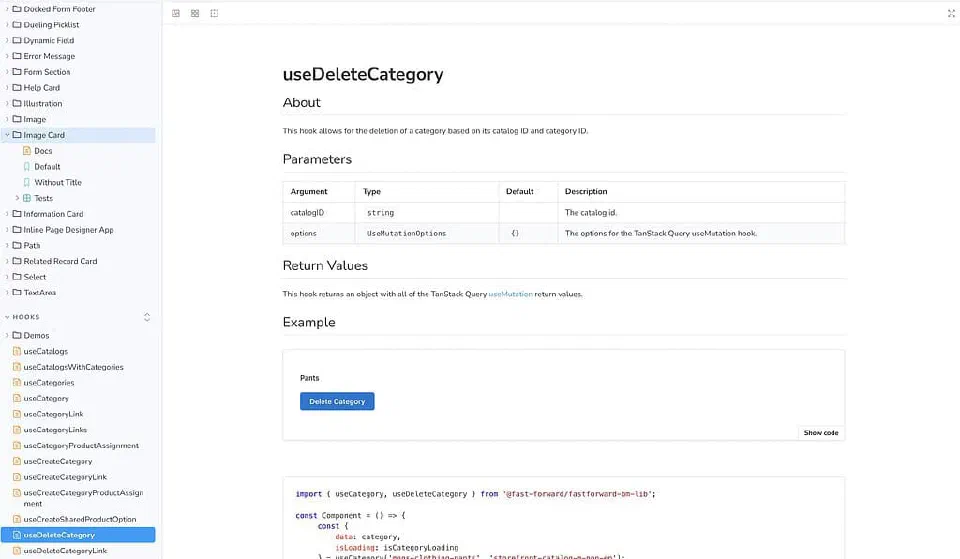Open useDeleteCategoryLink in the sidebar

[65, 551]
